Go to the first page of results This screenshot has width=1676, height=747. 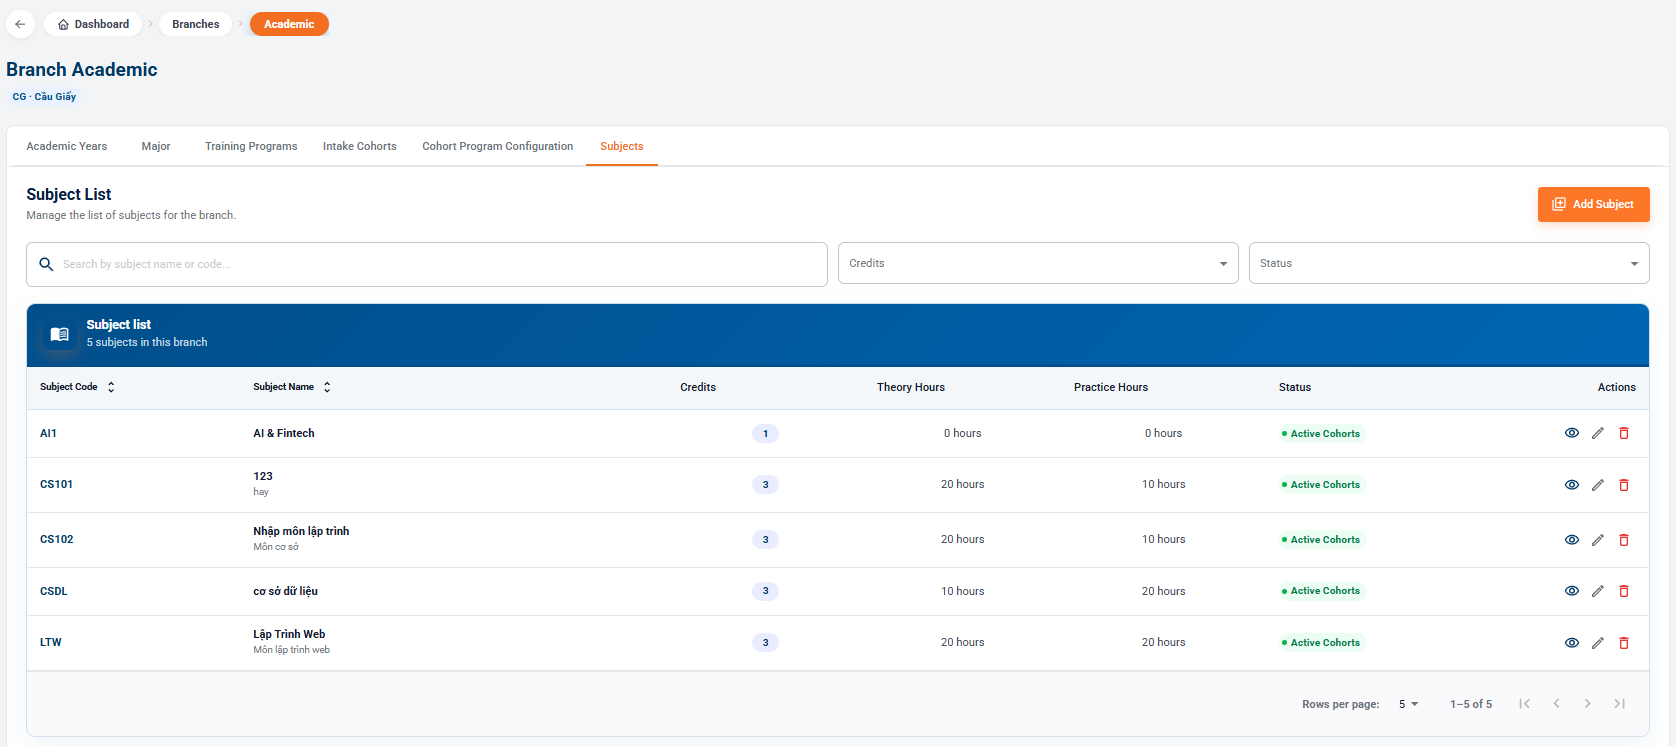1525,704
